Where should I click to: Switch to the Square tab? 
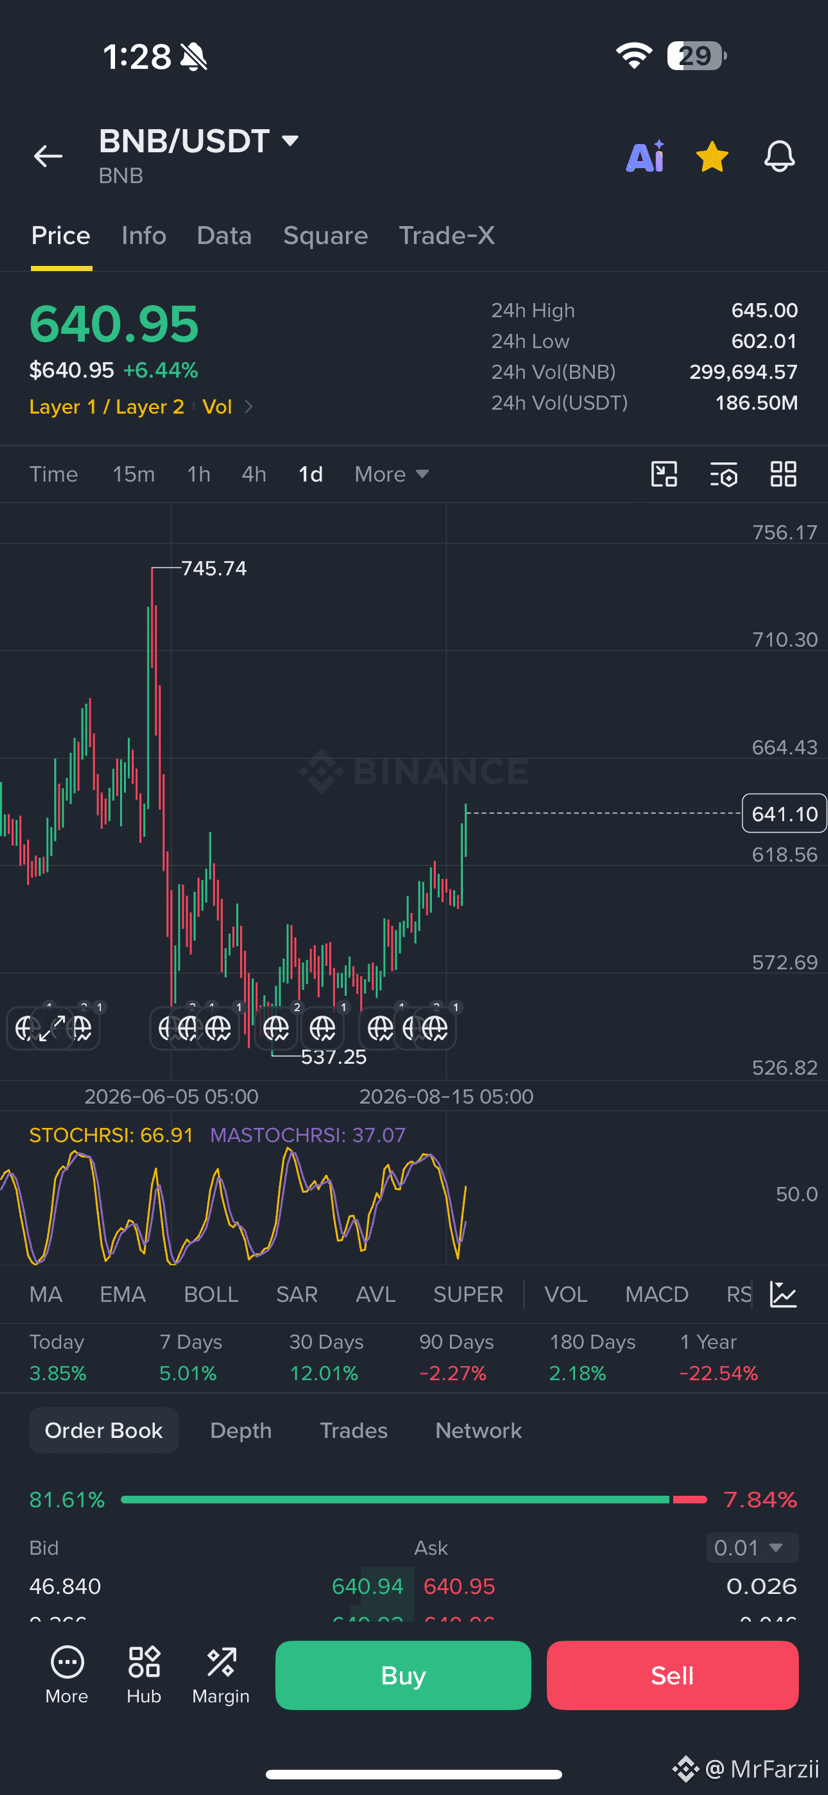(x=325, y=236)
